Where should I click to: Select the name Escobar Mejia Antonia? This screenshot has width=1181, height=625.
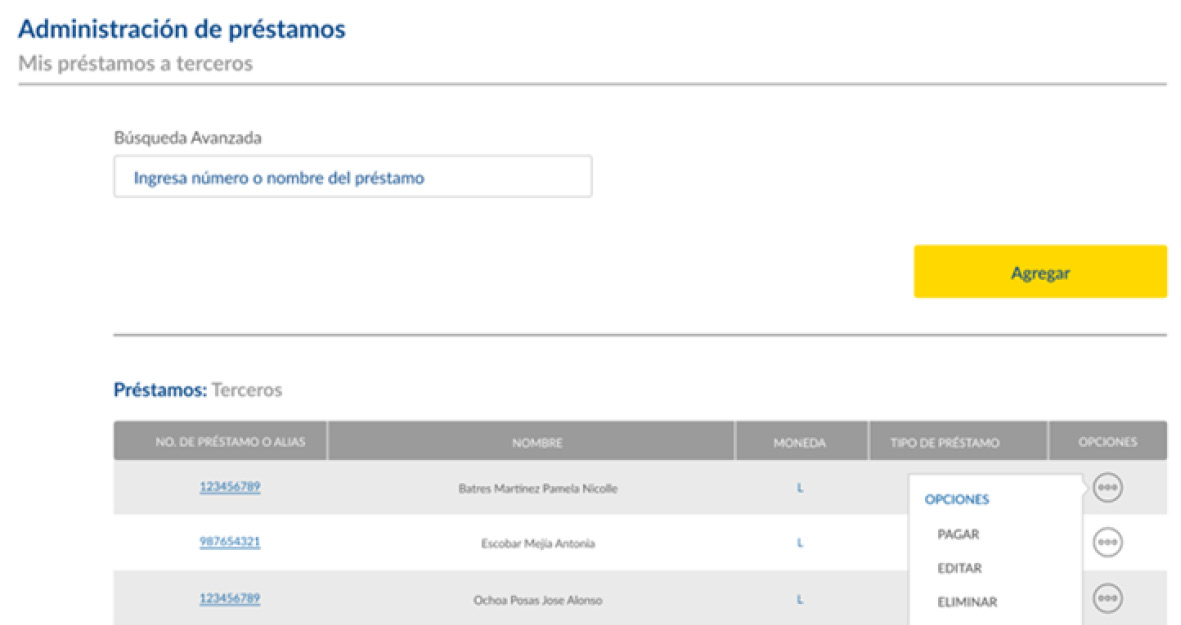pos(537,544)
